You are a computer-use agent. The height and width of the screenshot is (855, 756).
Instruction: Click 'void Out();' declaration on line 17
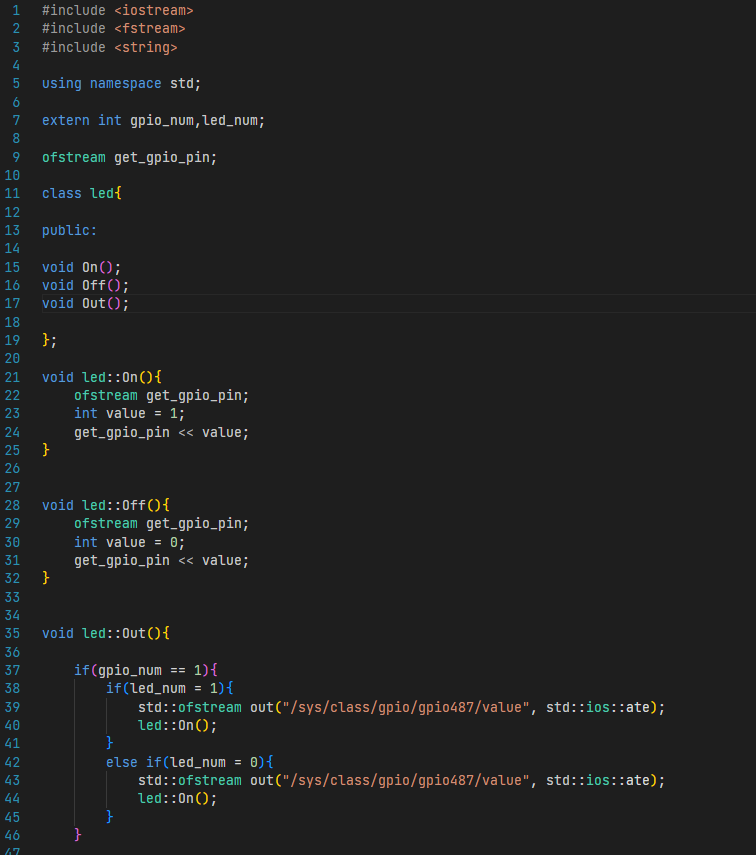[86, 303]
